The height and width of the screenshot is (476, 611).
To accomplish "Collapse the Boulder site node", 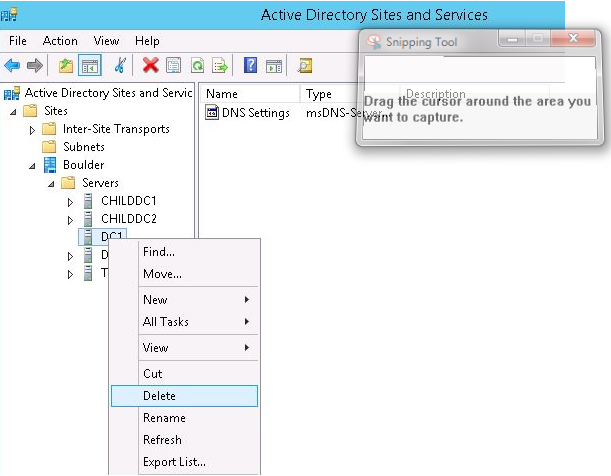I will point(32,166).
